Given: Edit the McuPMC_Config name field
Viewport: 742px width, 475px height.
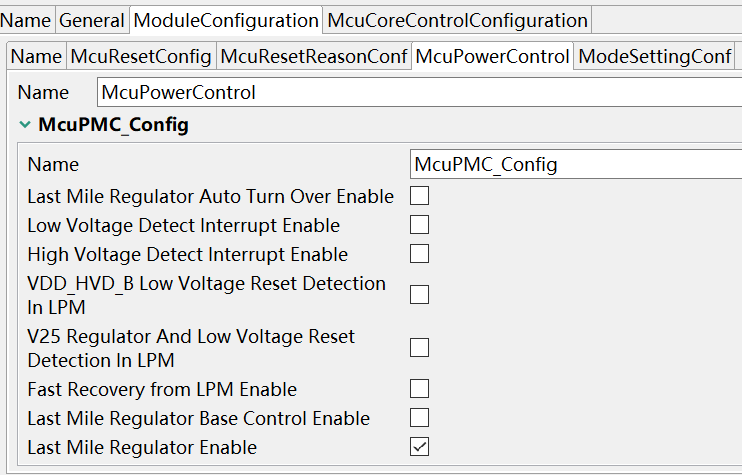Looking at the screenshot, I should click(x=575, y=164).
